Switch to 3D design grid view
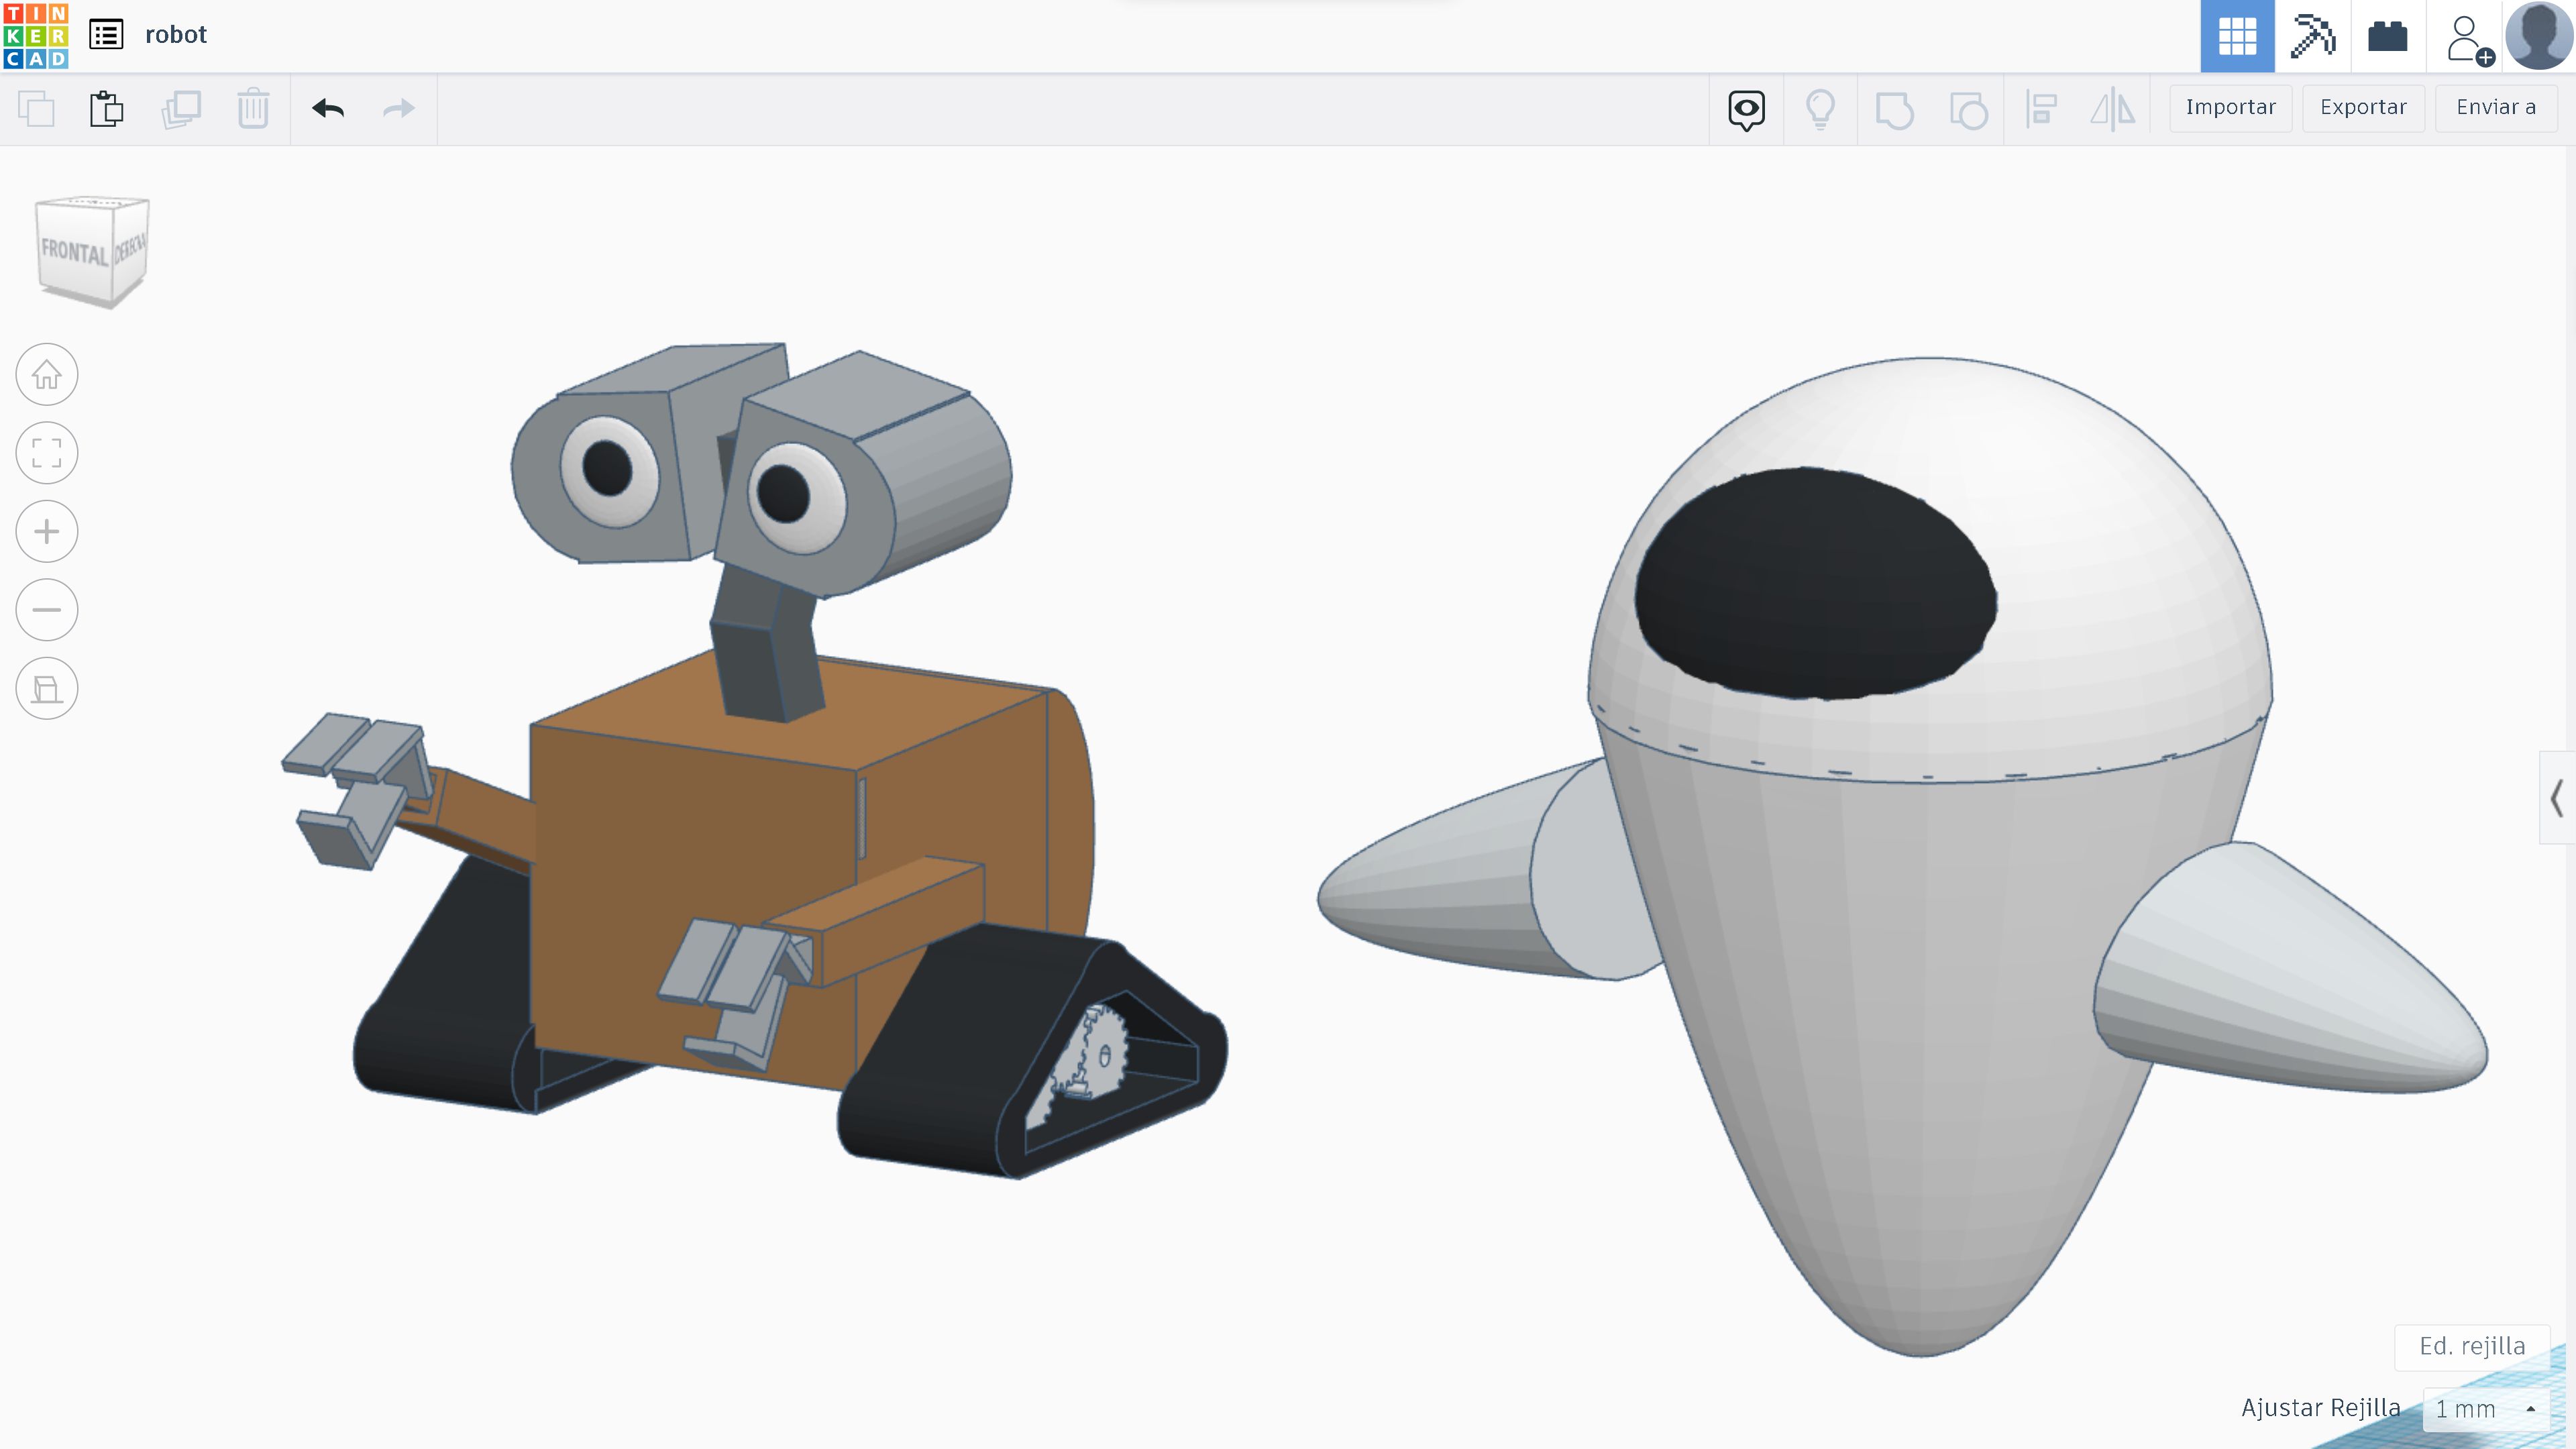The image size is (2576, 1449). (2237, 36)
